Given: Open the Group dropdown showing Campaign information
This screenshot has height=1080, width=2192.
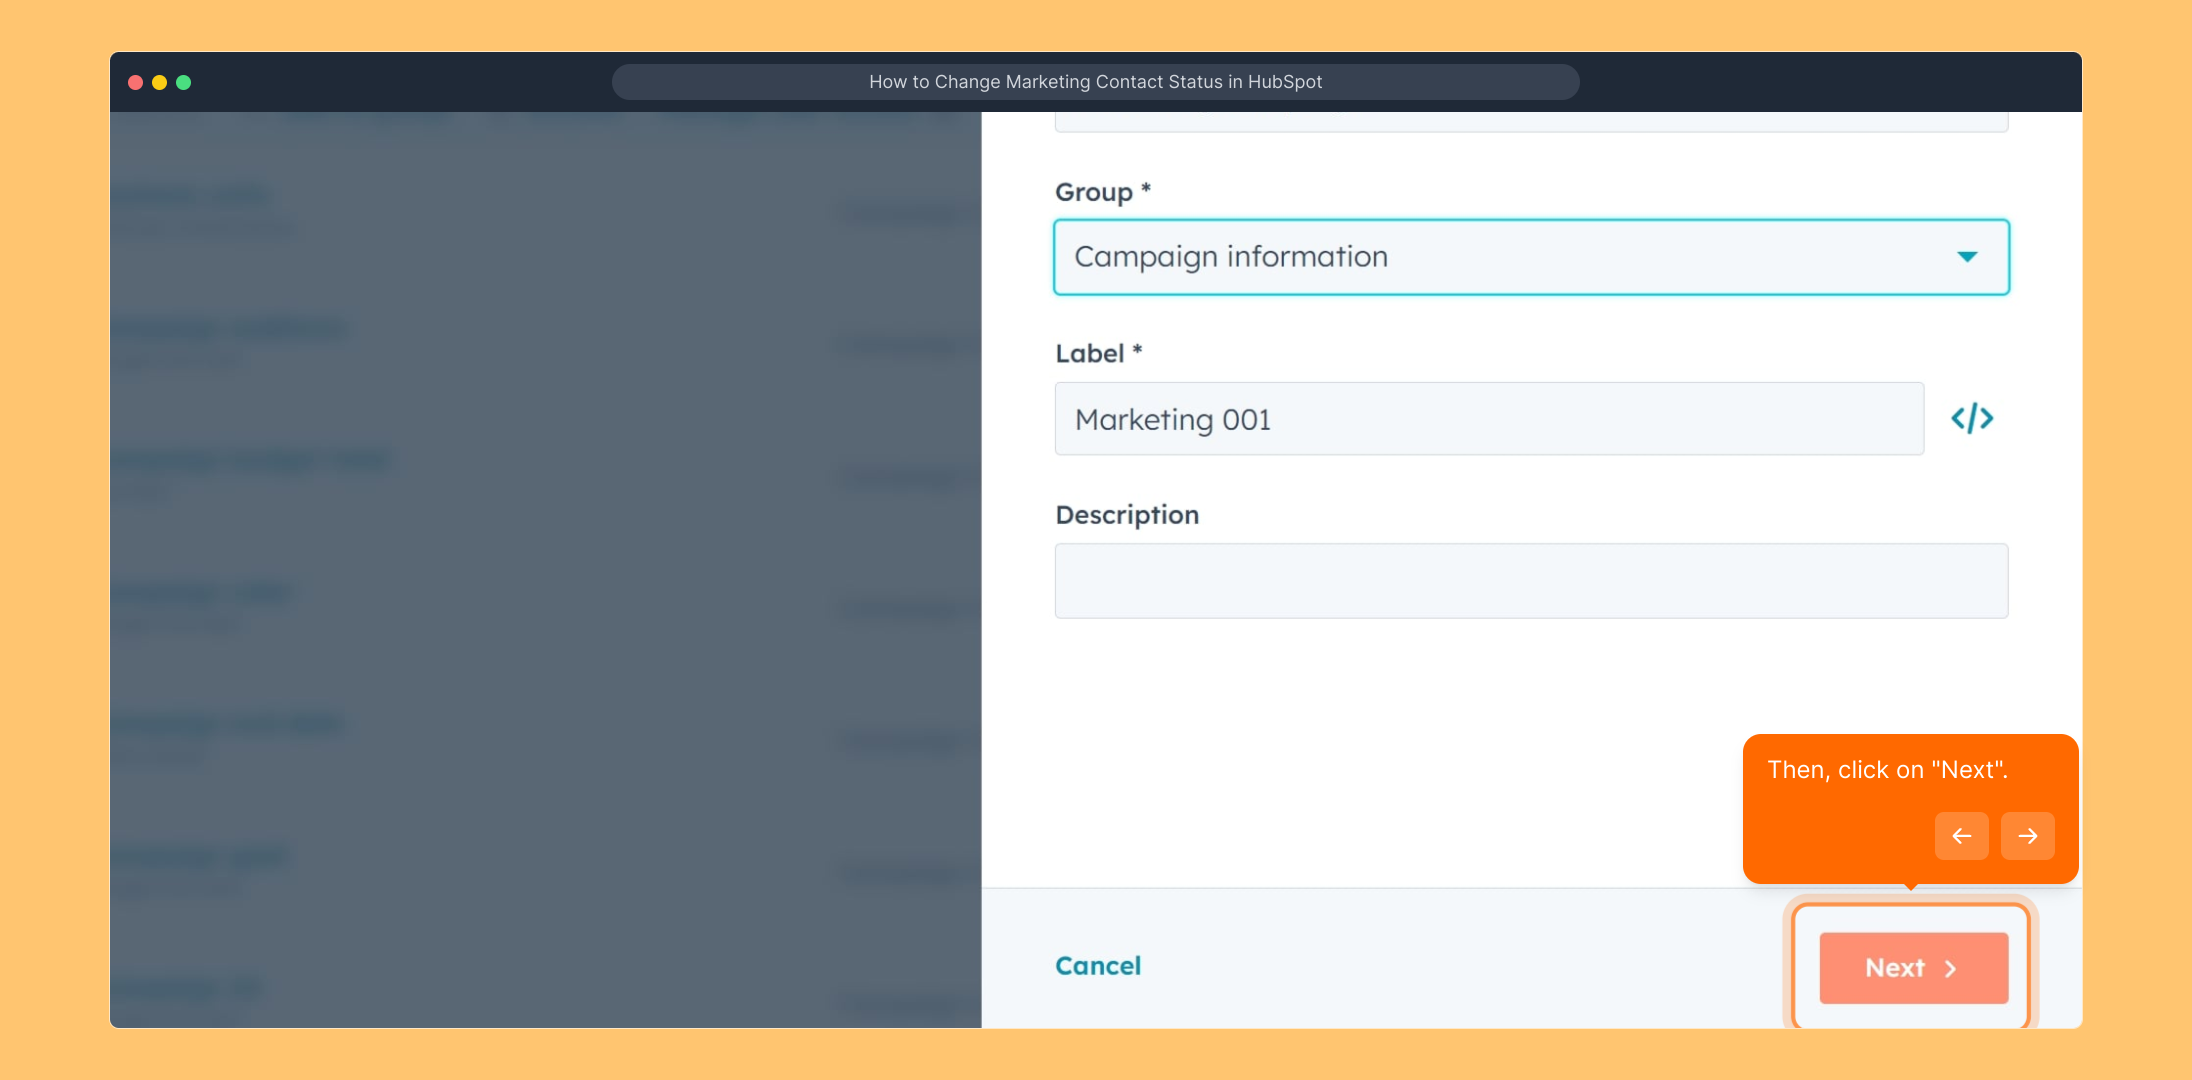Looking at the screenshot, I should (1500, 257).
